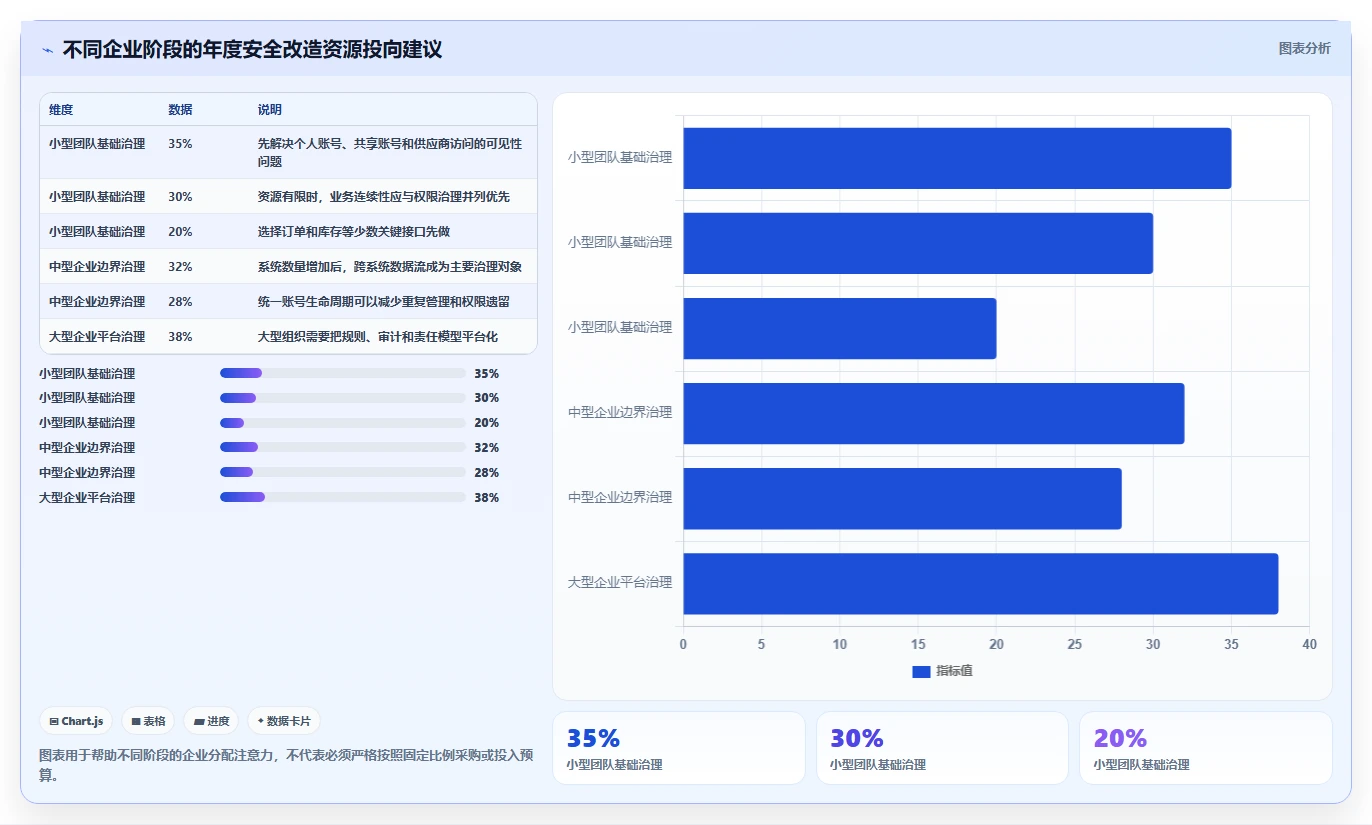Click the chart bar reaching 30

coord(918,243)
